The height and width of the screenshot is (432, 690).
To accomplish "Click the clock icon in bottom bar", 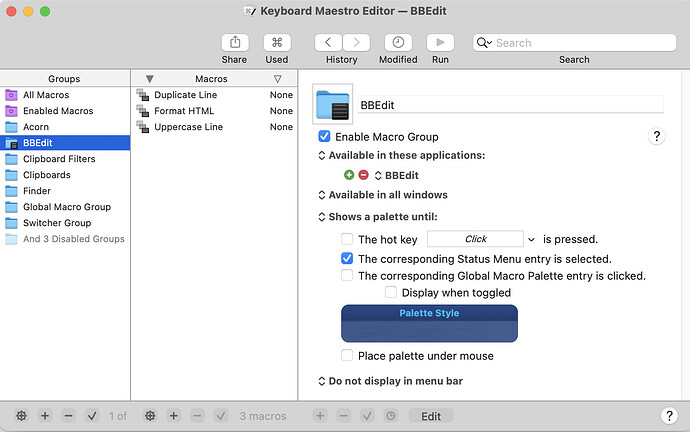I will [x=391, y=416].
